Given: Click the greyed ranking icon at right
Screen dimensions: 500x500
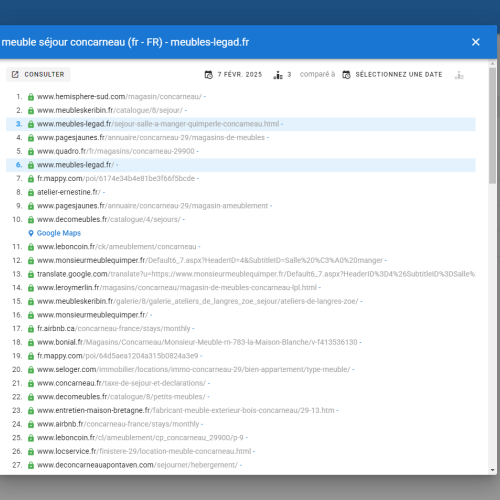Looking at the screenshot, I should pos(459,75).
